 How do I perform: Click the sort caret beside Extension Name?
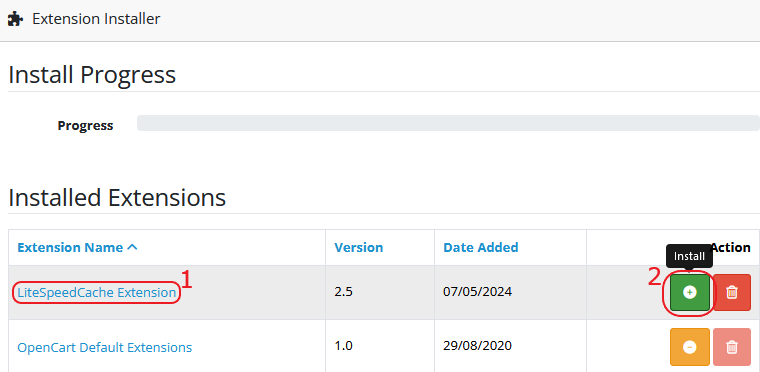[132, 247]
